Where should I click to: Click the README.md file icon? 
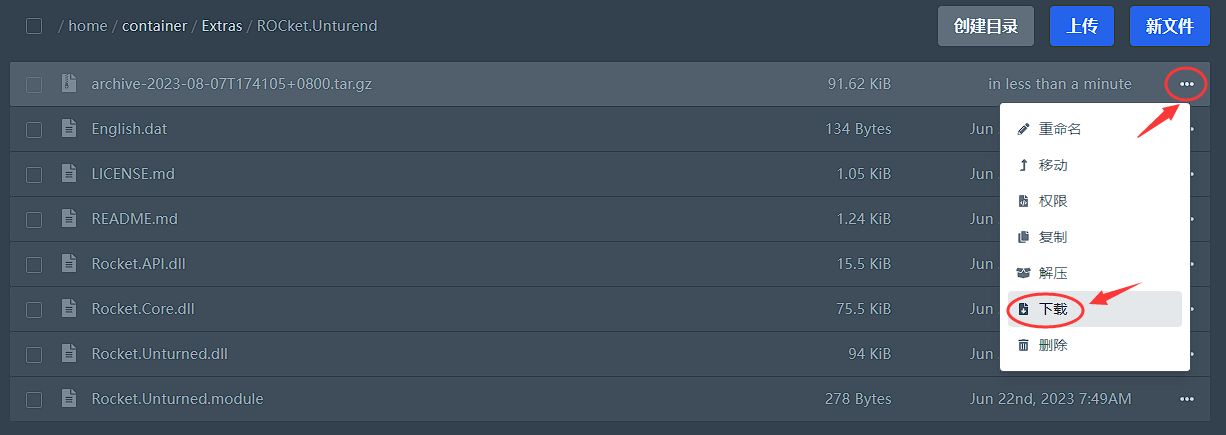pos(68,218)
